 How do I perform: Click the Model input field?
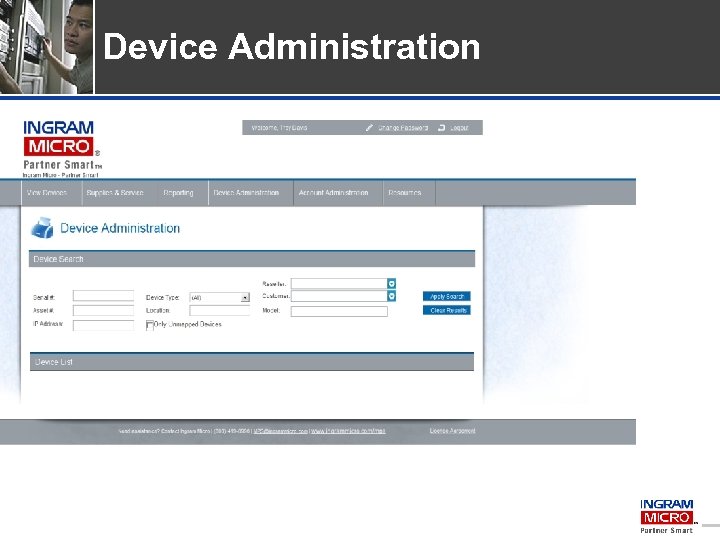click(339, 311)
